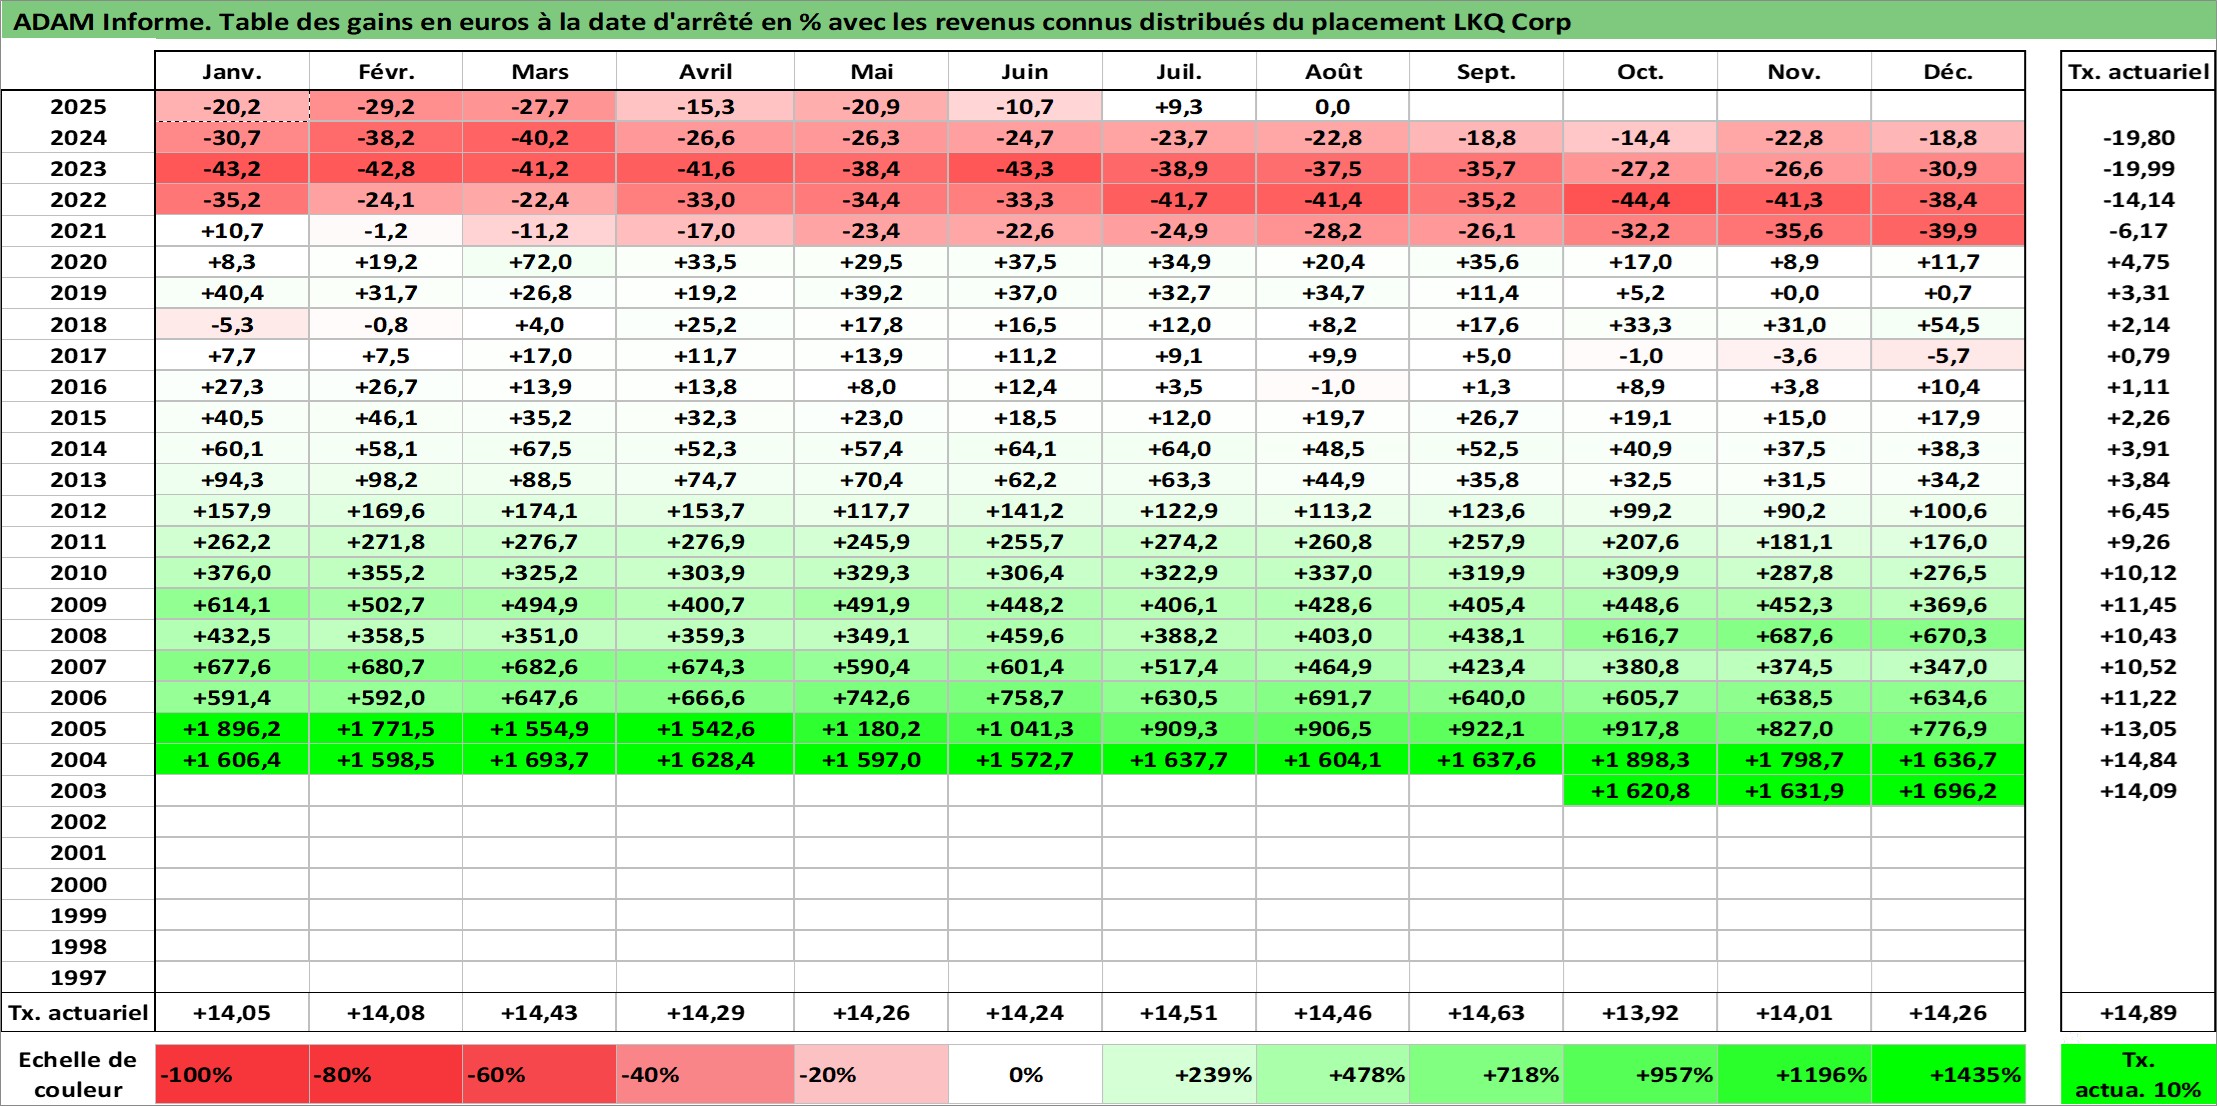Select the -20% pale pink scale swatch
The height and width of the screenshot is (1106, 2217).
point(871,1075)
